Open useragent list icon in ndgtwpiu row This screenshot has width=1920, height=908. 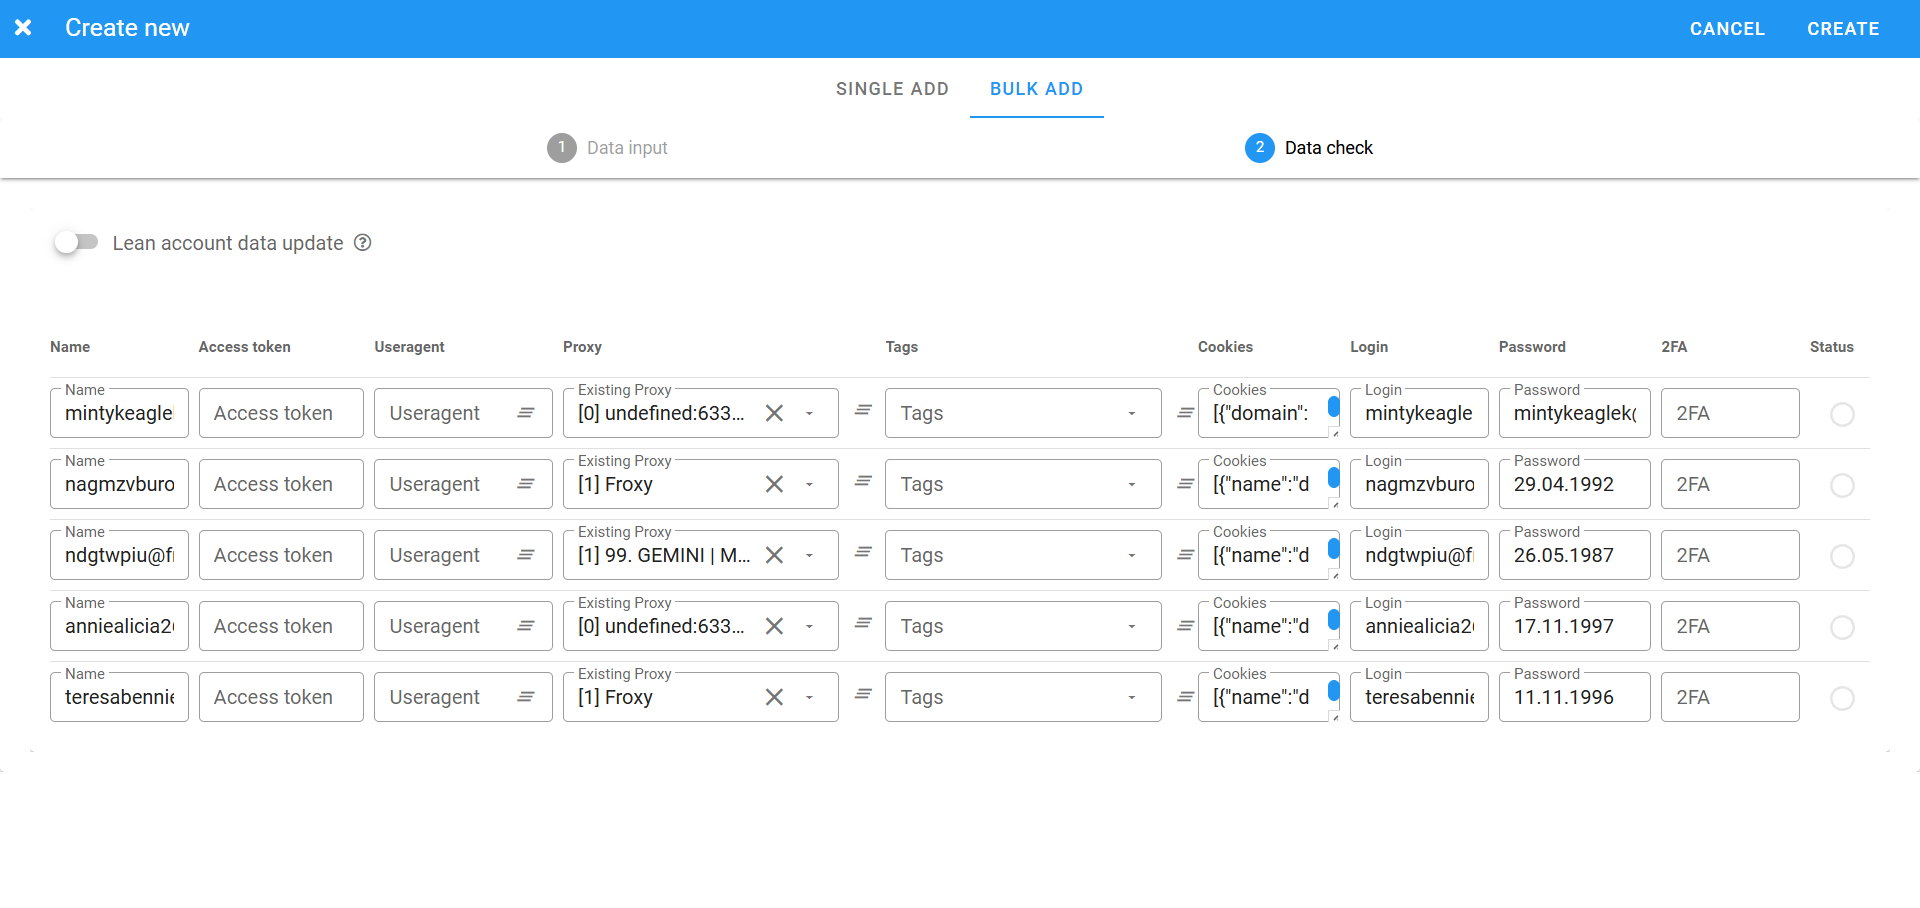coord(526,555)
